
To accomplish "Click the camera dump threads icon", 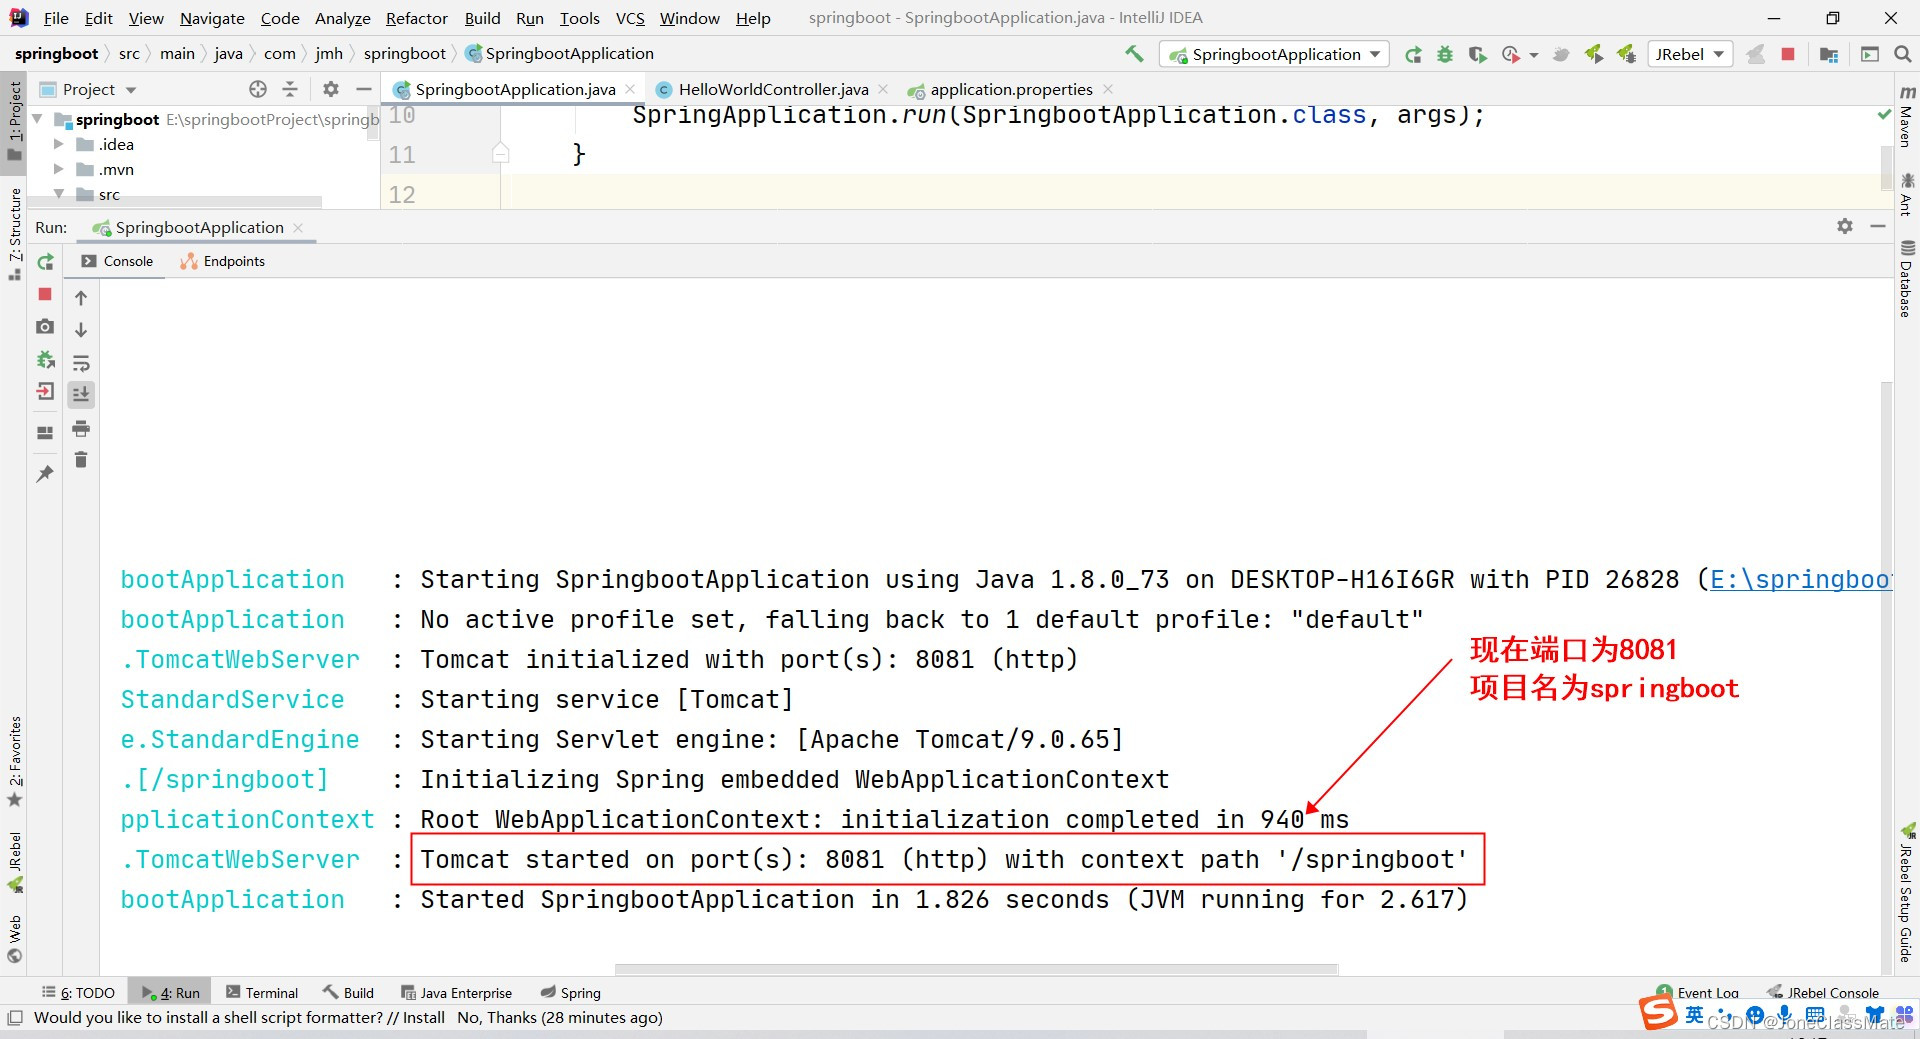I will point(45,327).
